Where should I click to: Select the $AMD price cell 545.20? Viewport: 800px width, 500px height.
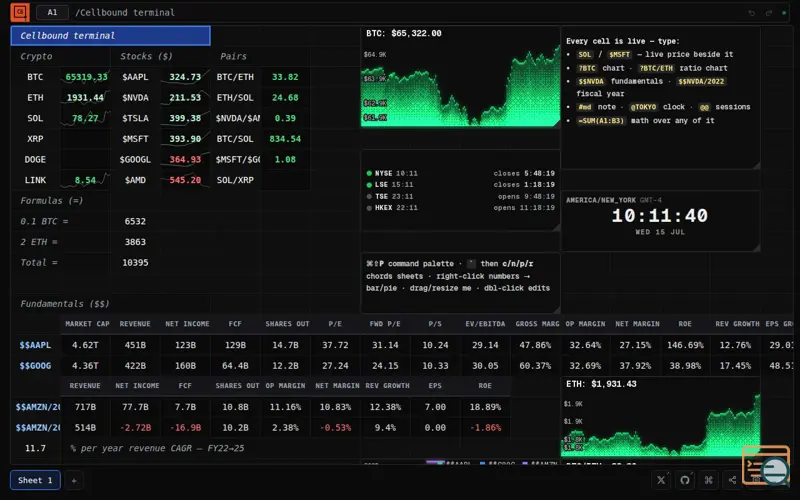[x=185, y=180]
